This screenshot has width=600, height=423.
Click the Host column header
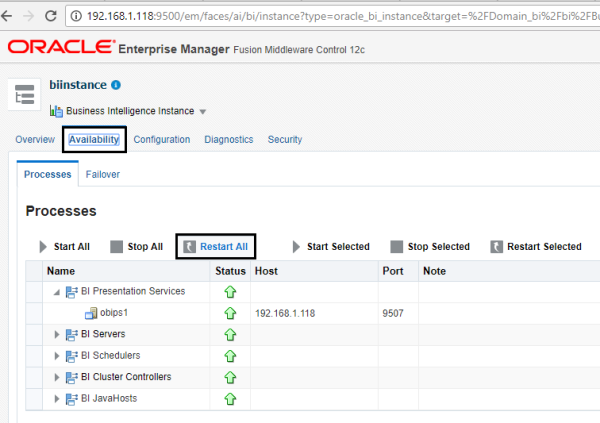pos(314,271)
